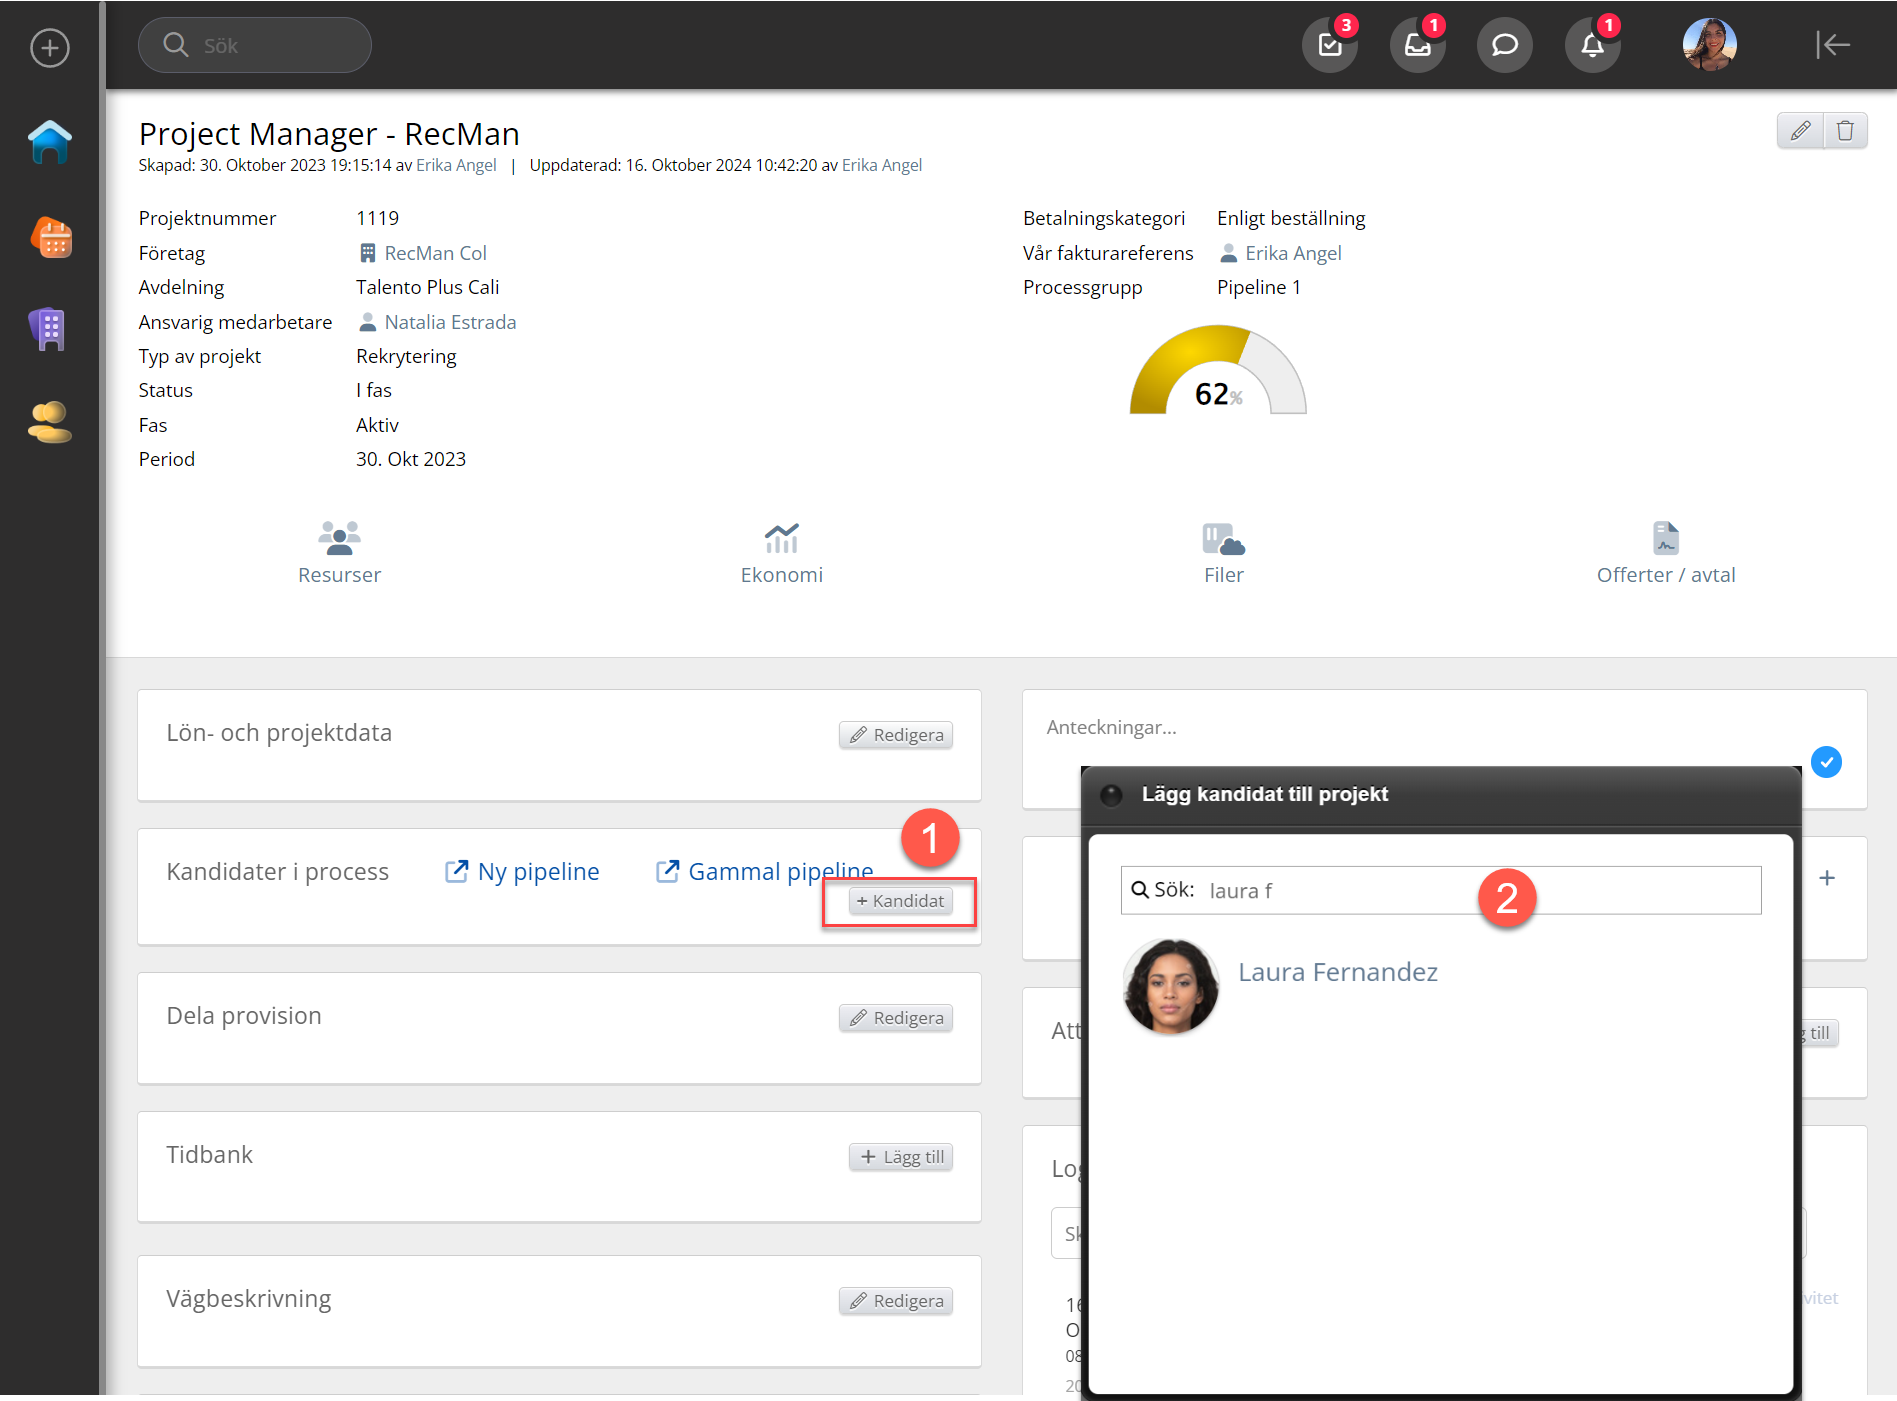1897x1401 pixels.
Task: Open the orange calendar sidebar icon
Action: point(51,238)
